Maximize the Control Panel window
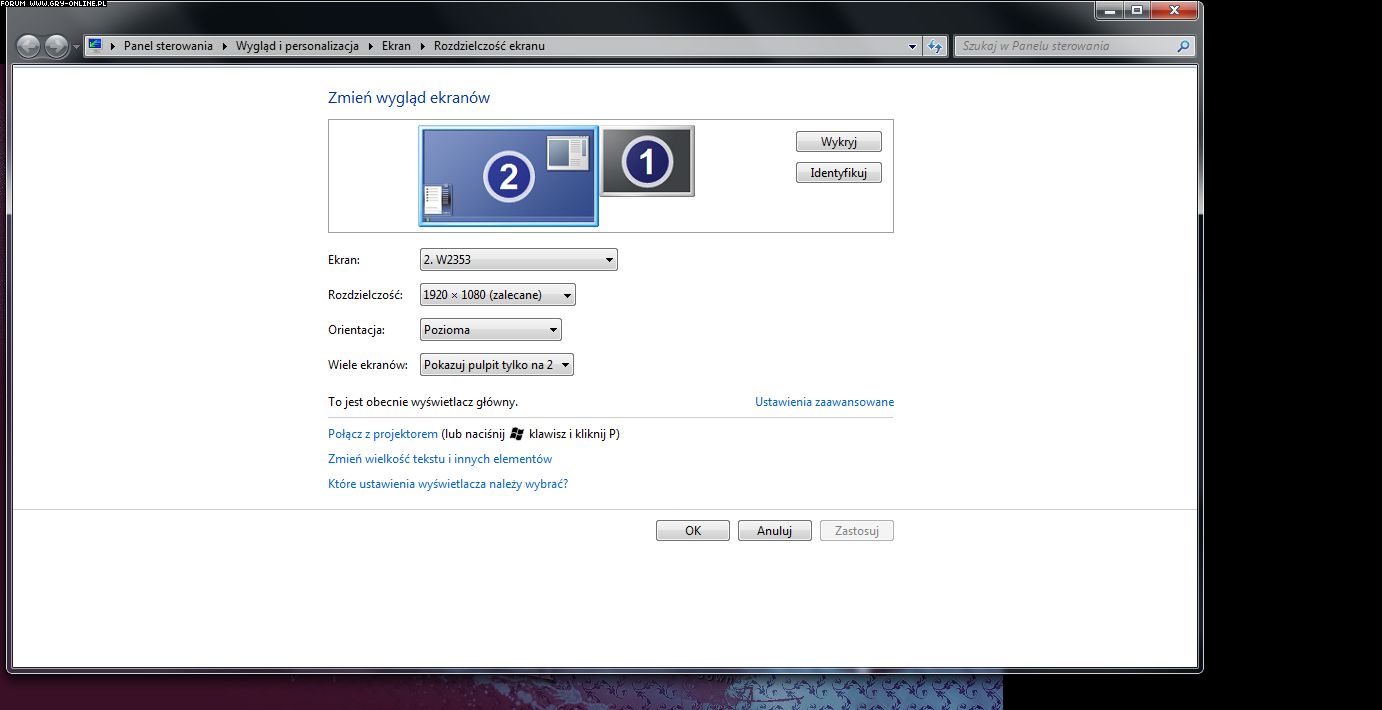This screenshot has width=1382, height=710. [x=1136, y=10]
